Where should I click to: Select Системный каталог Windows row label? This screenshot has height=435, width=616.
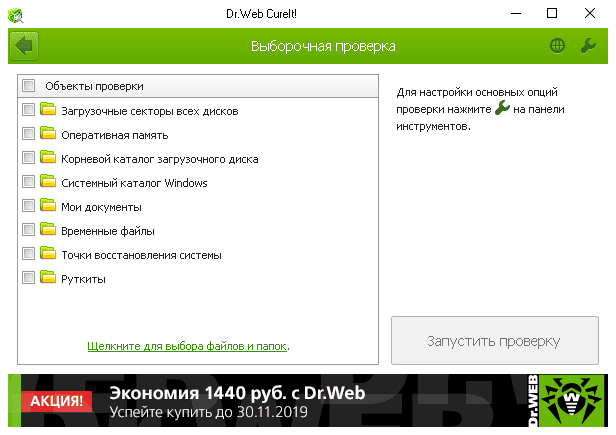point(134,183)
